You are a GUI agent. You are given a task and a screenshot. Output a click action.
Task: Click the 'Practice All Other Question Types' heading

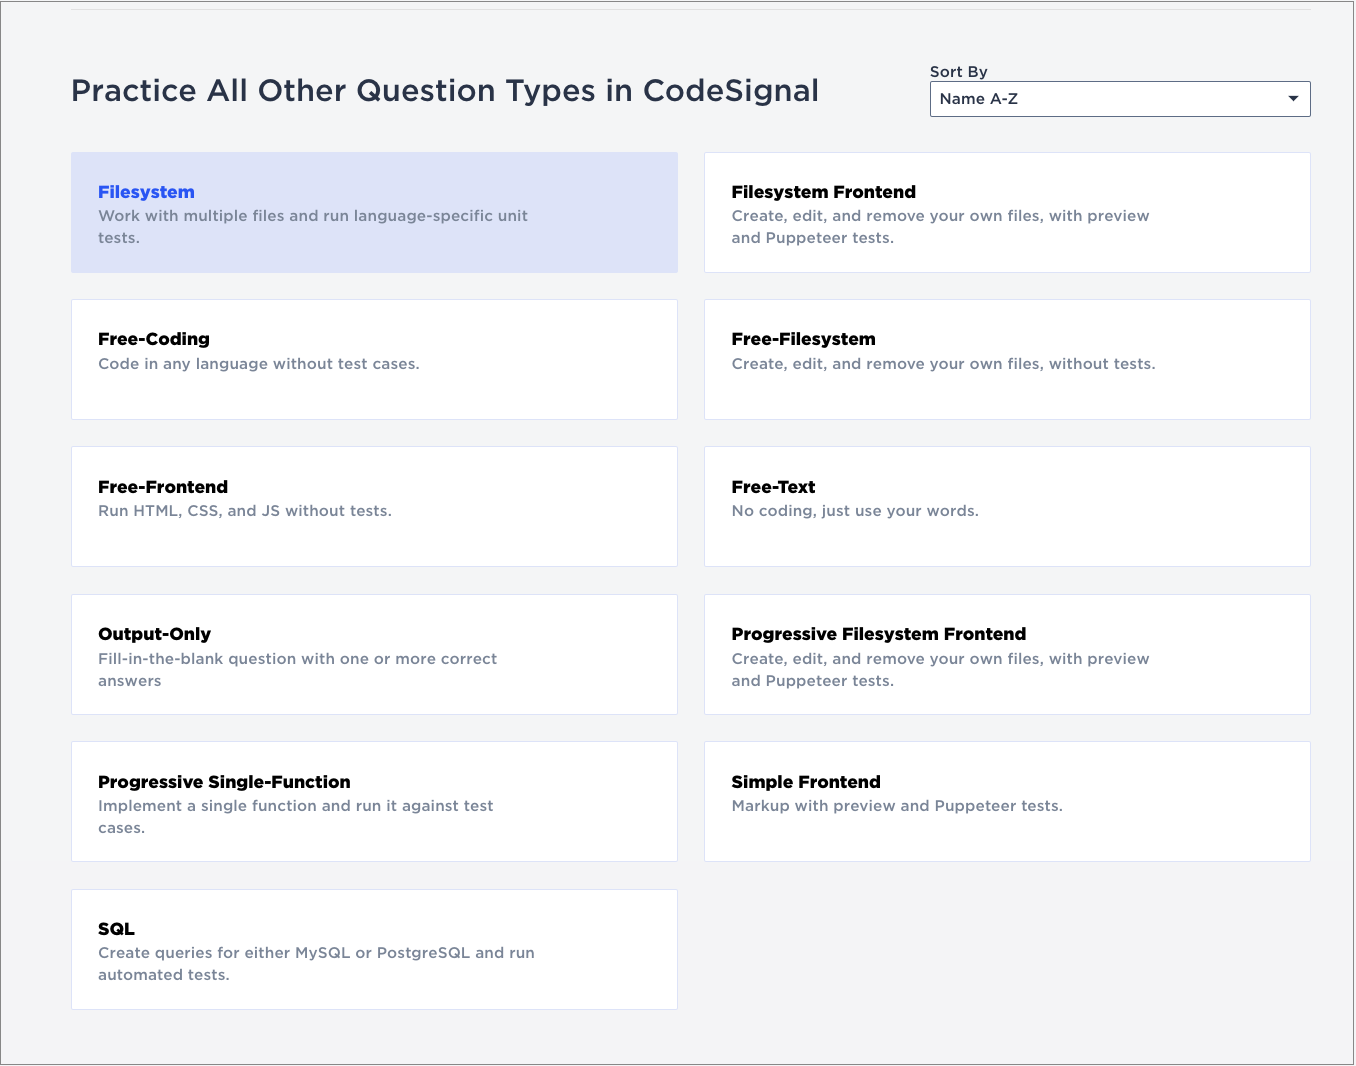[x=445, y=91]
